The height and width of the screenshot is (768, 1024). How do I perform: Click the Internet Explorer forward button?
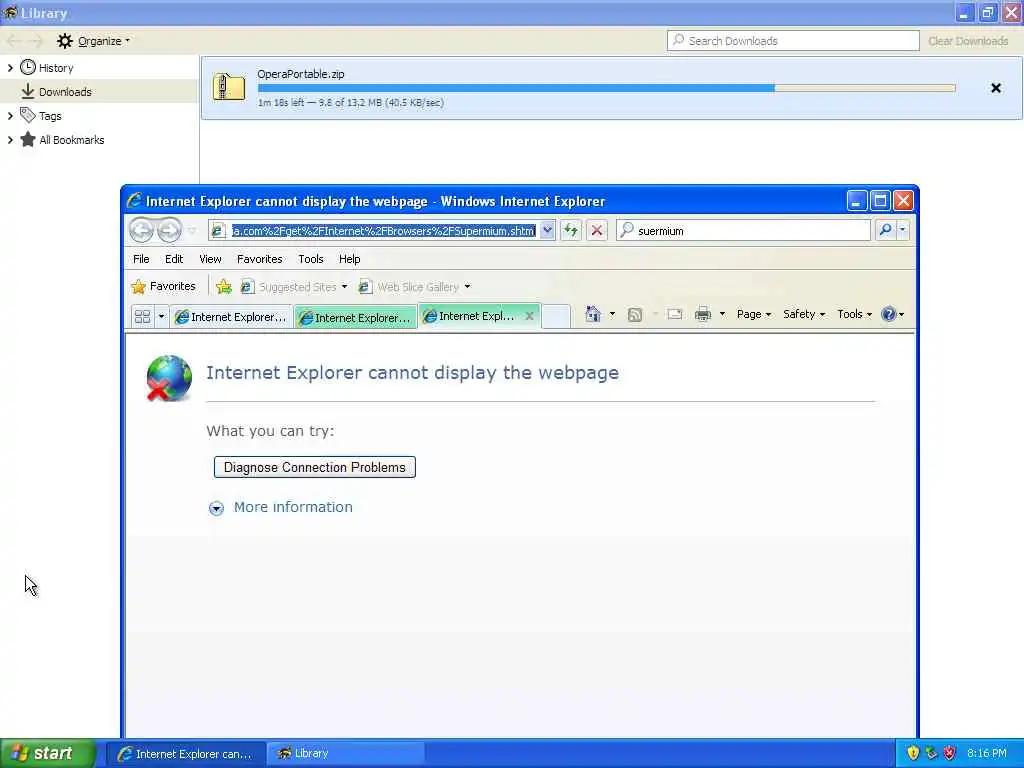coord(169,230)
